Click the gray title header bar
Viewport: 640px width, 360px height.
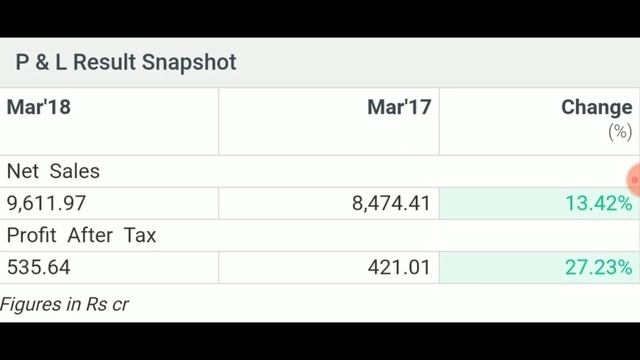(x=320, y=62)
